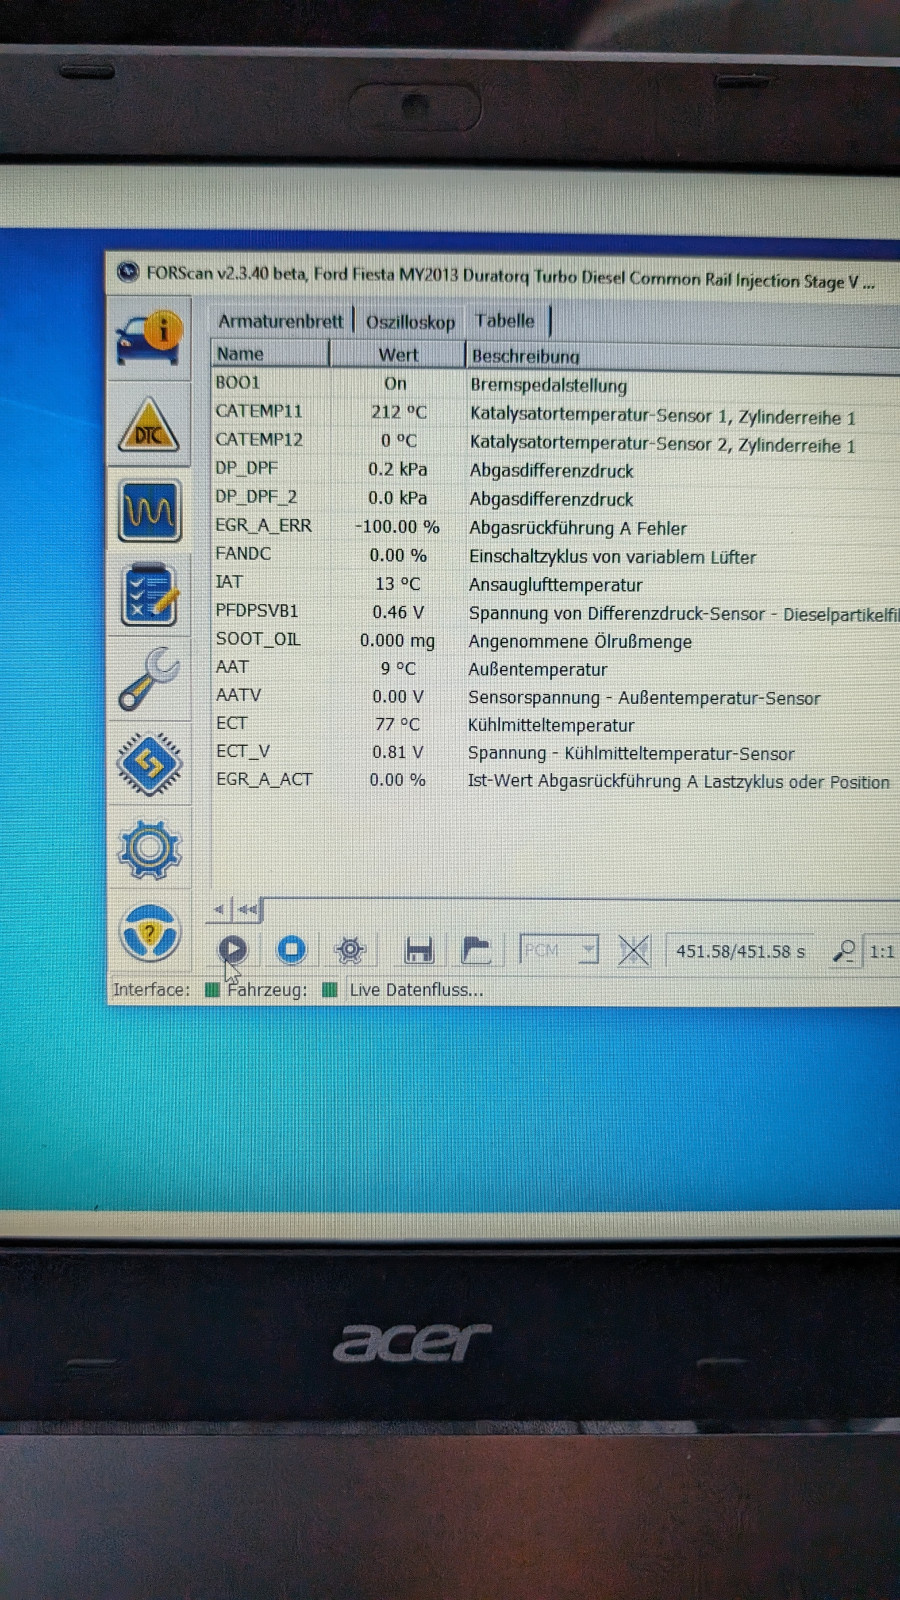Reset zoom with the 1:1 button
The width and height of the screenshot is (900, 1600).
click(882, 952)
